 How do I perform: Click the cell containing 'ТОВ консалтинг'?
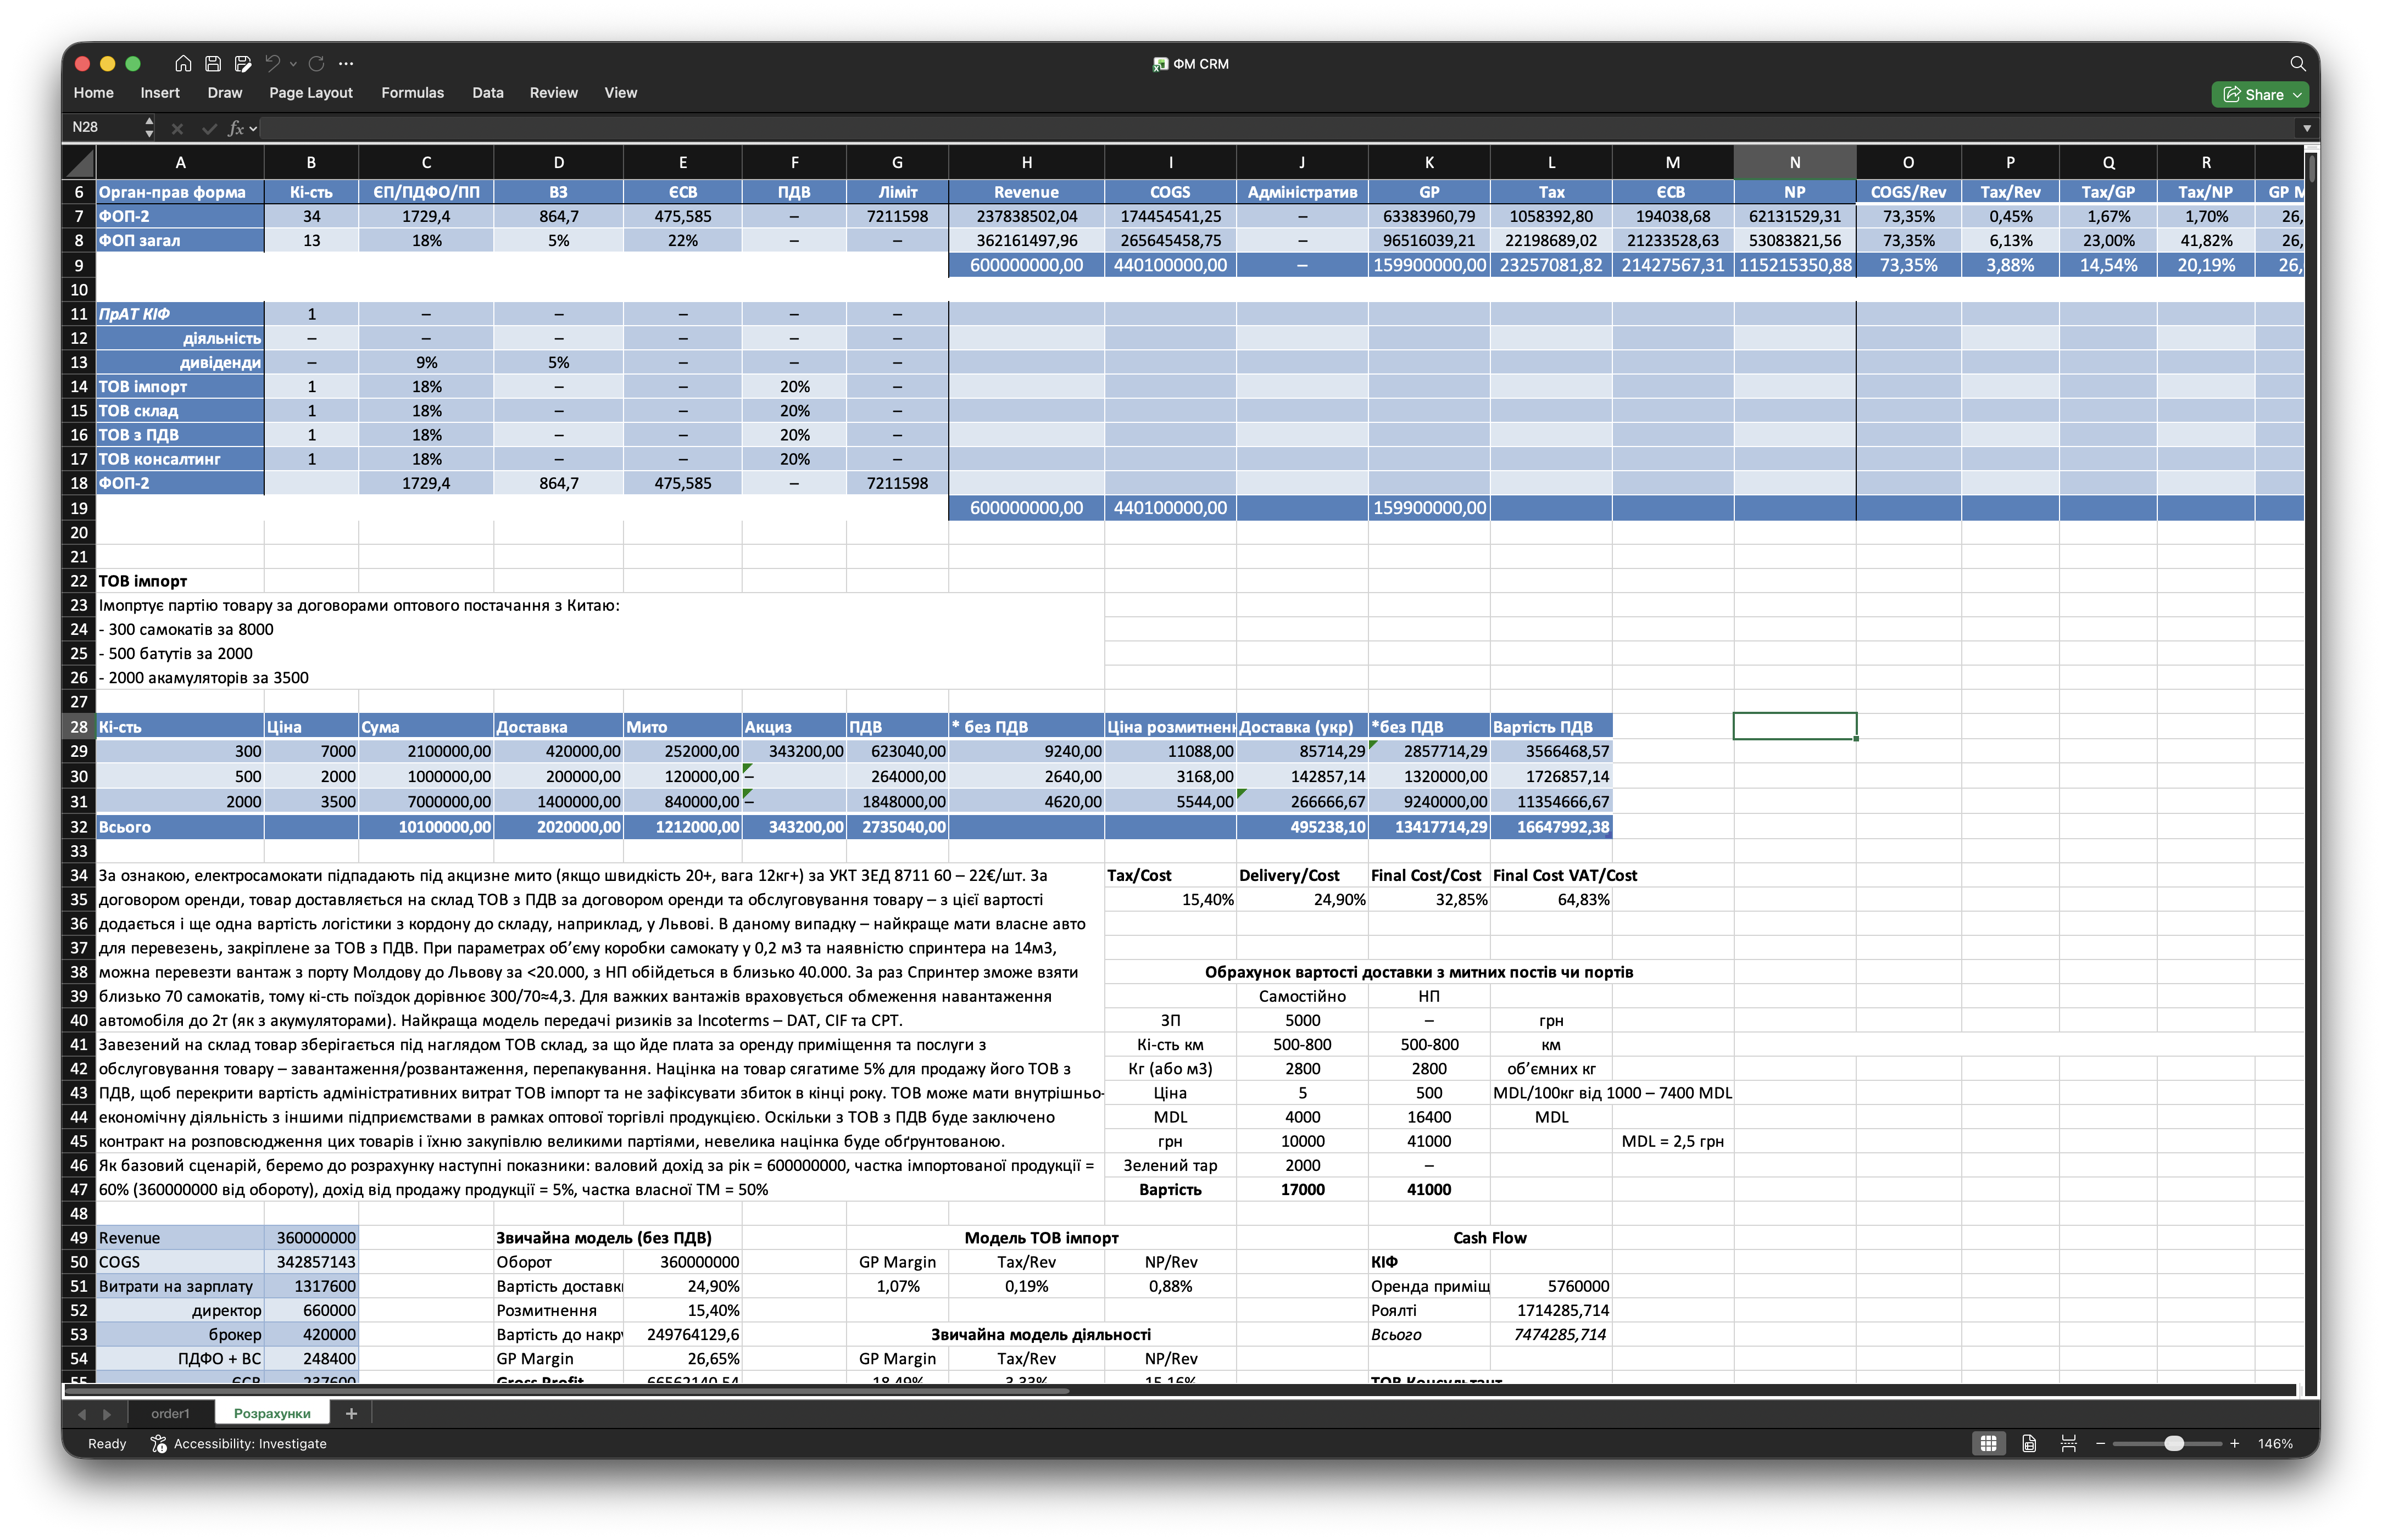click(180, 459)
